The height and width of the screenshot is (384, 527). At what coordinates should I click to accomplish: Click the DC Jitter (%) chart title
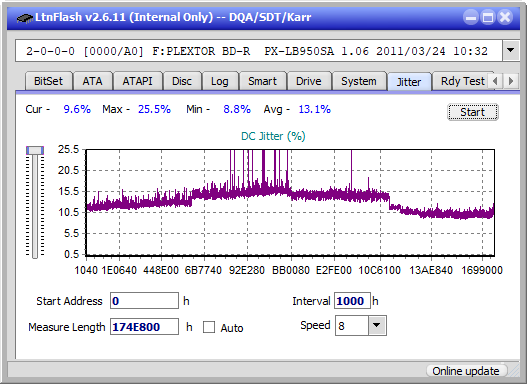273,136
